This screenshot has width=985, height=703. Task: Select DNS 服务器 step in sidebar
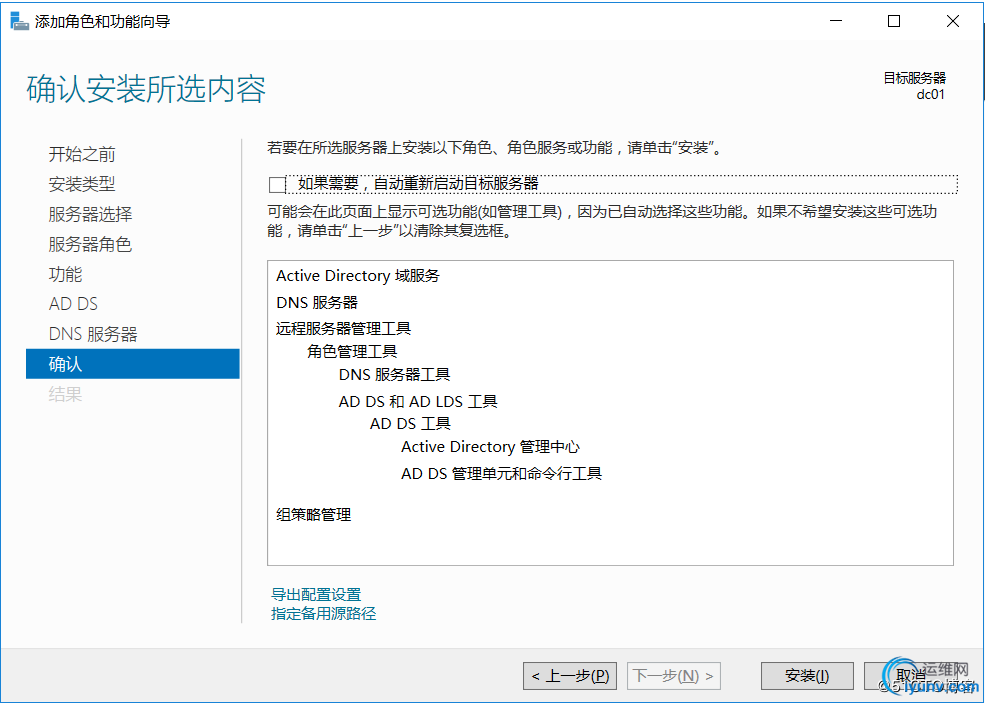point(93,334)
